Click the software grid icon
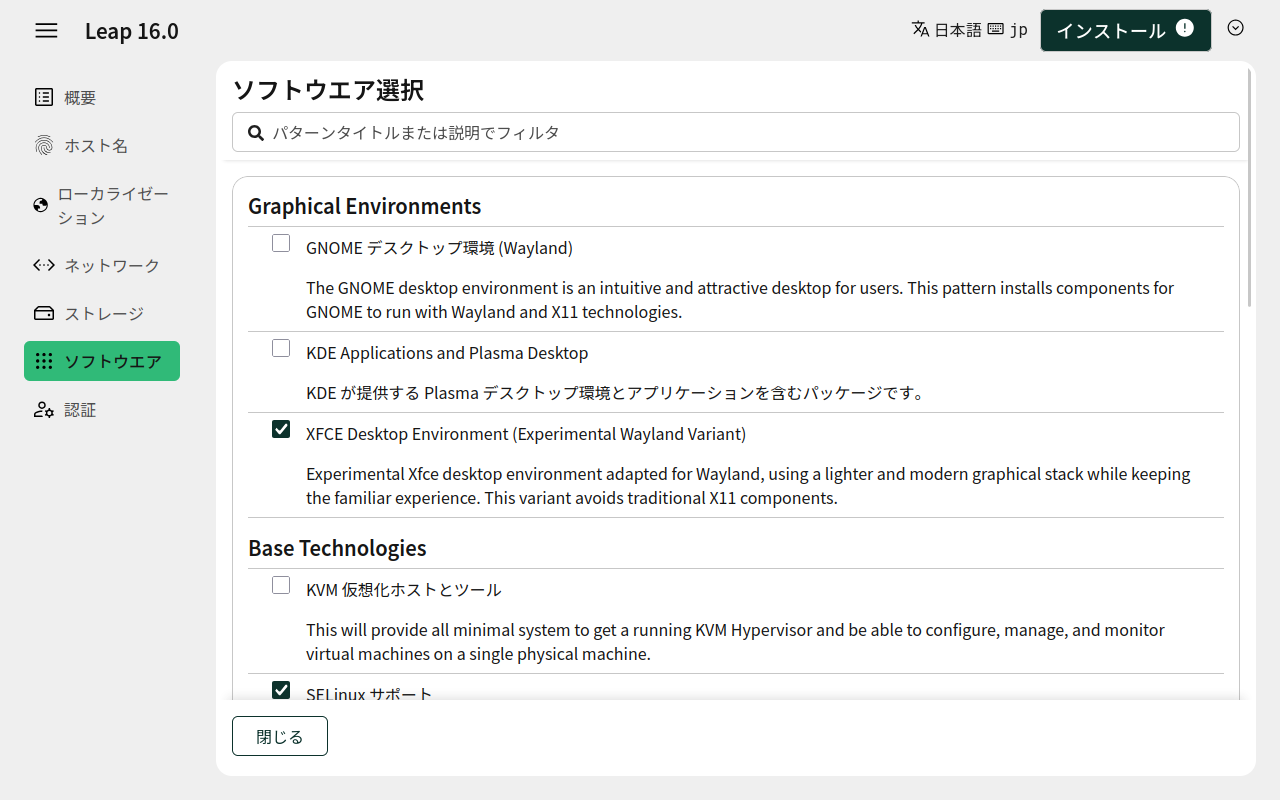 point(44,361)
